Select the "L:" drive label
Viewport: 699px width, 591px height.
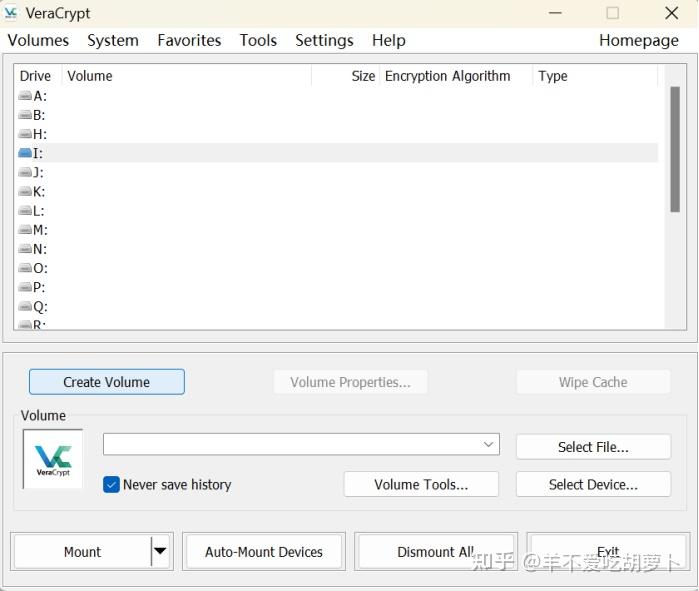(x=39, y=211)
